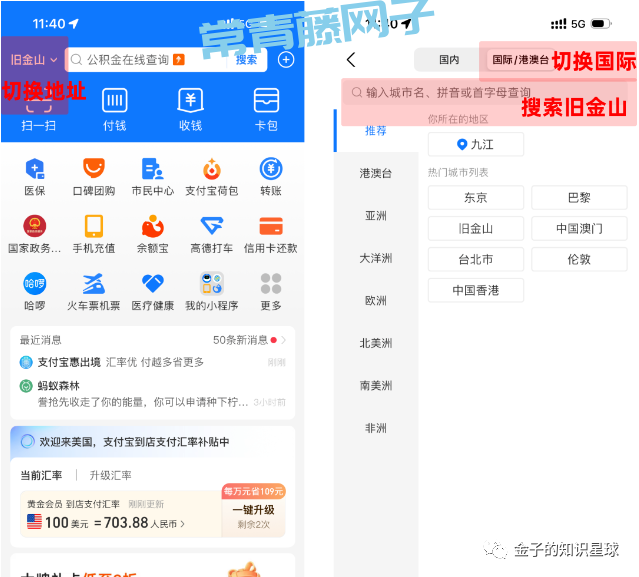Tap the city name search field

485,92
